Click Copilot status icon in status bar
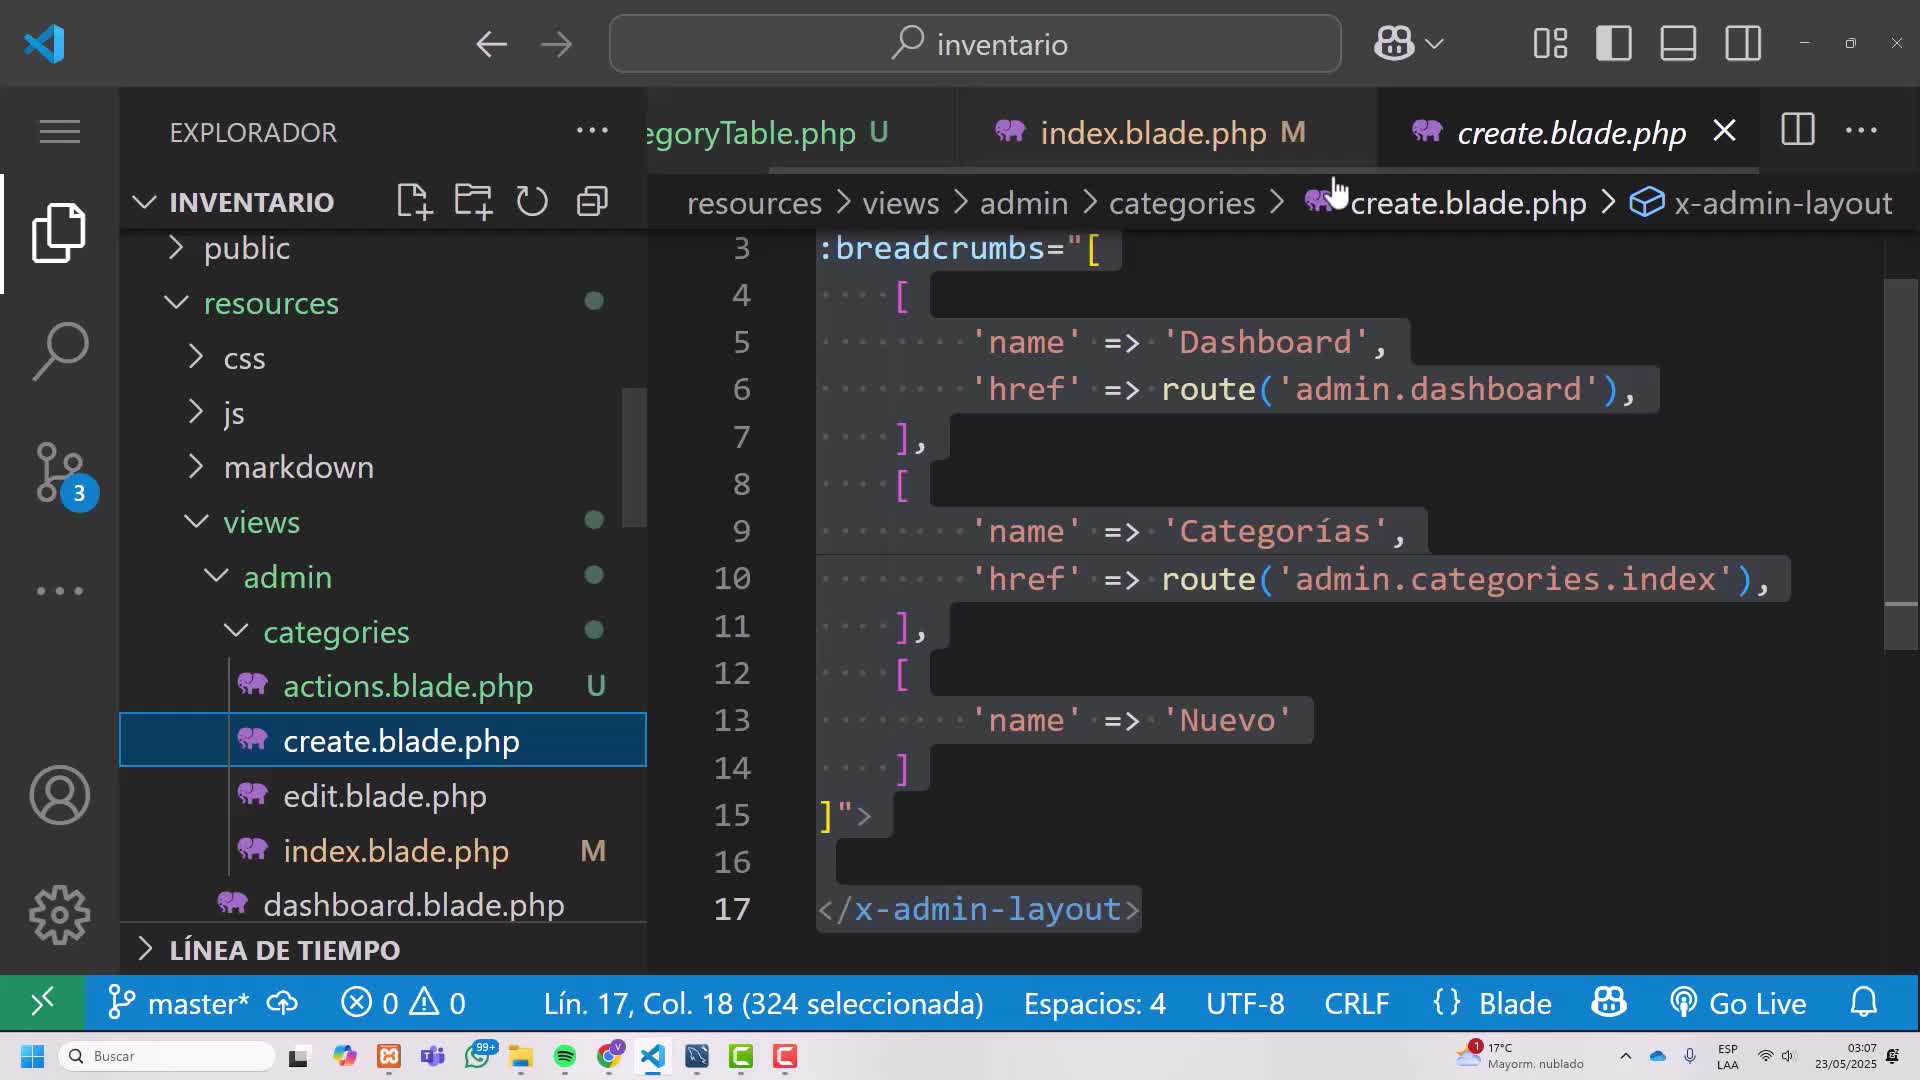1920x1080 pixels. [1609, 1003]
